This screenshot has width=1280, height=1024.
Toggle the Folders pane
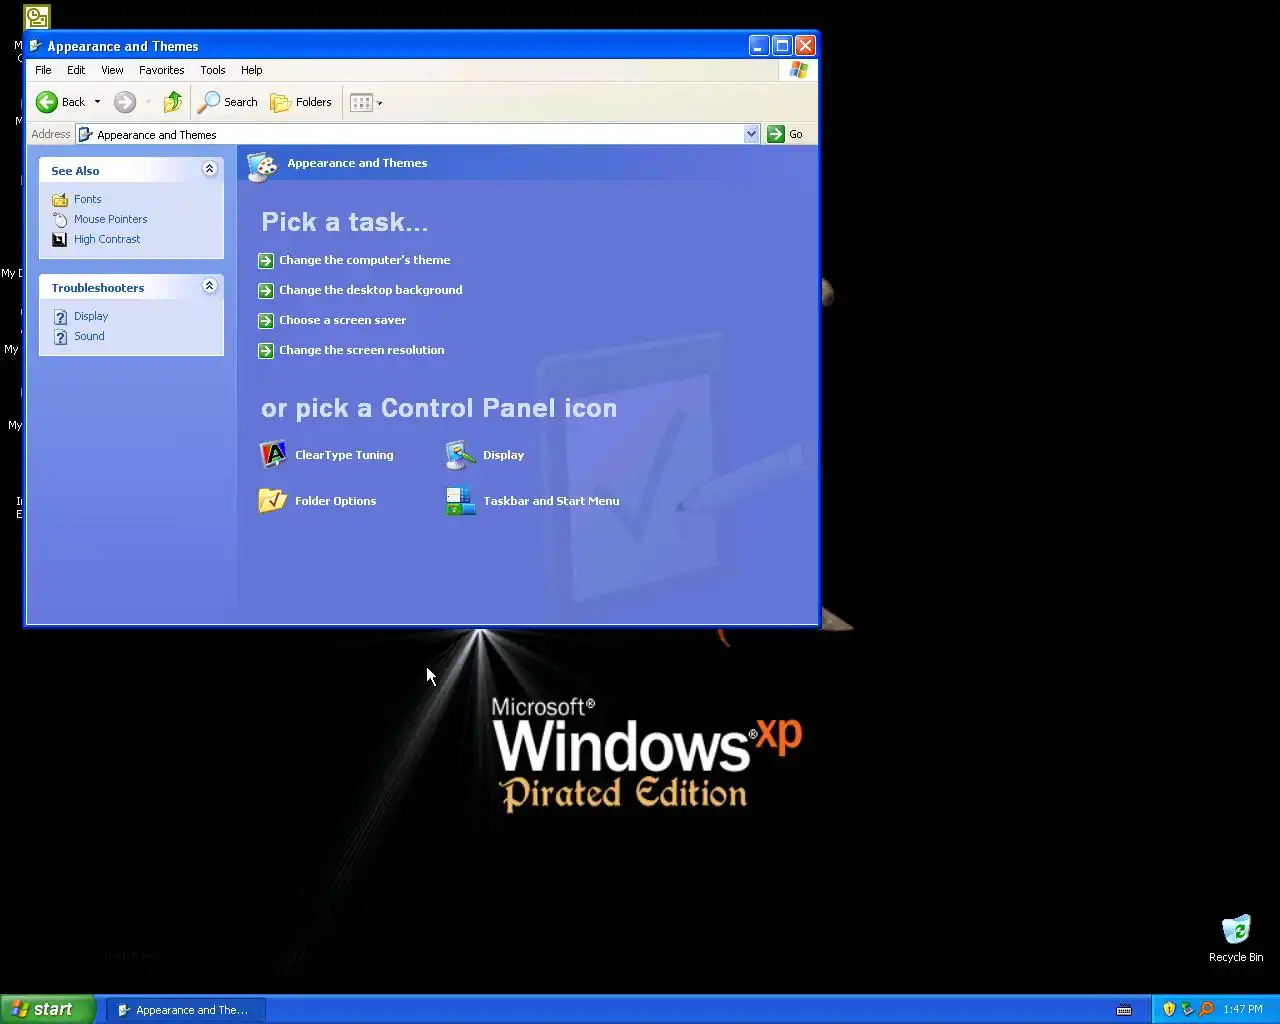click(x=301, y=102)
